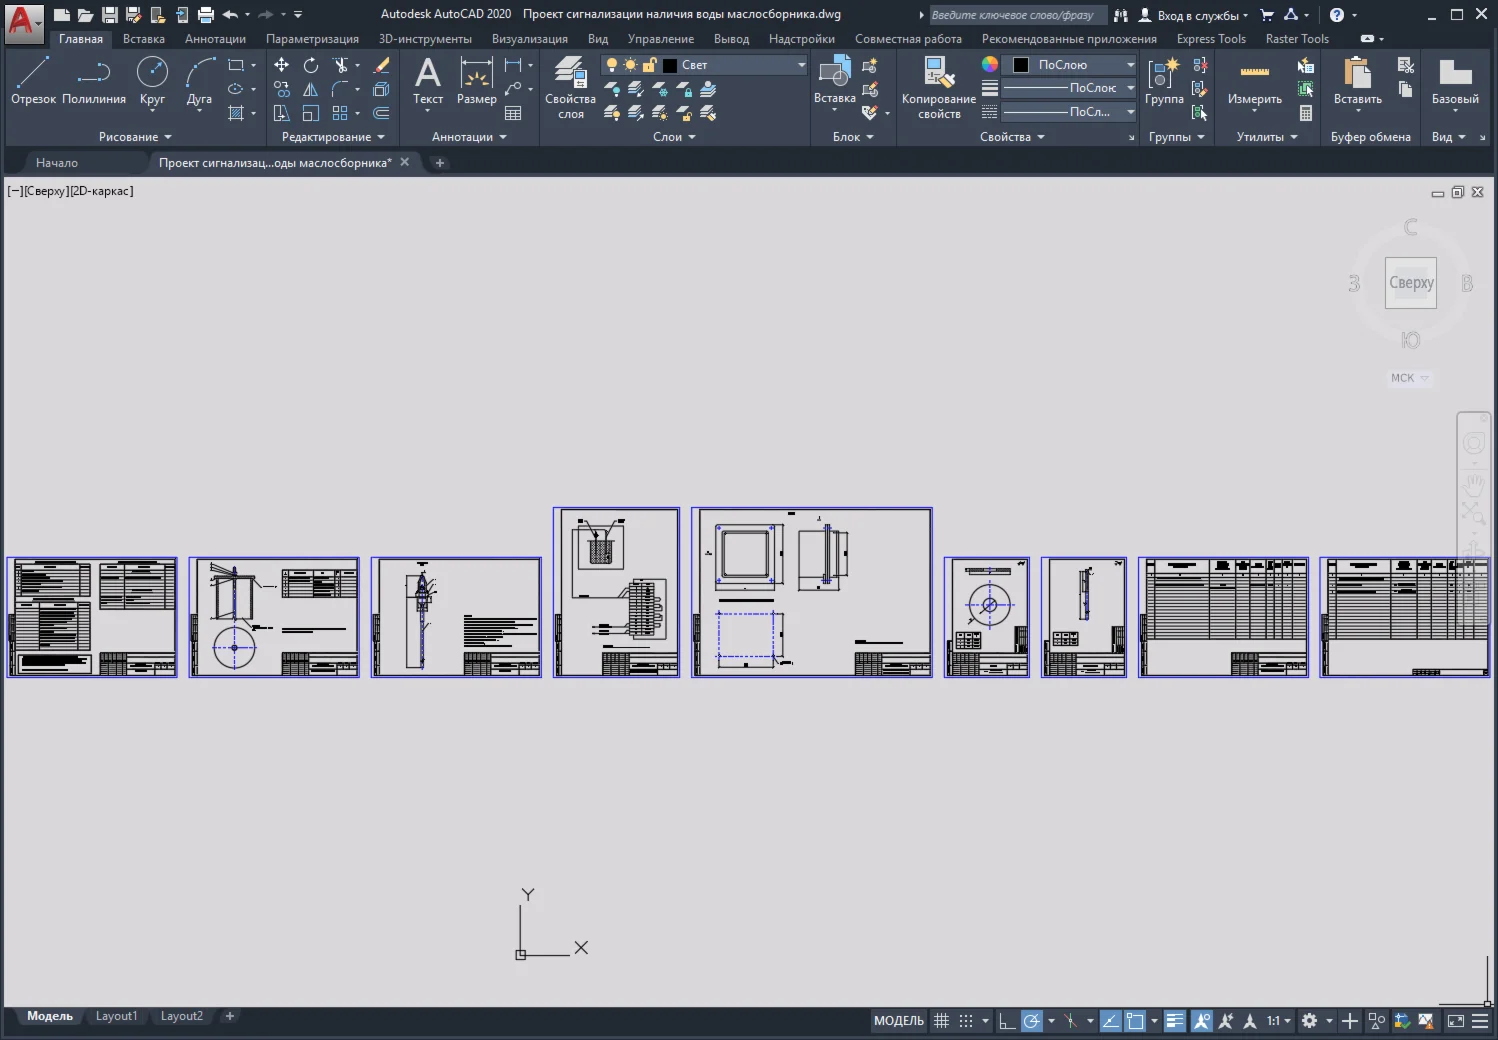Click the Hatch tool icon

click(236, 113)
